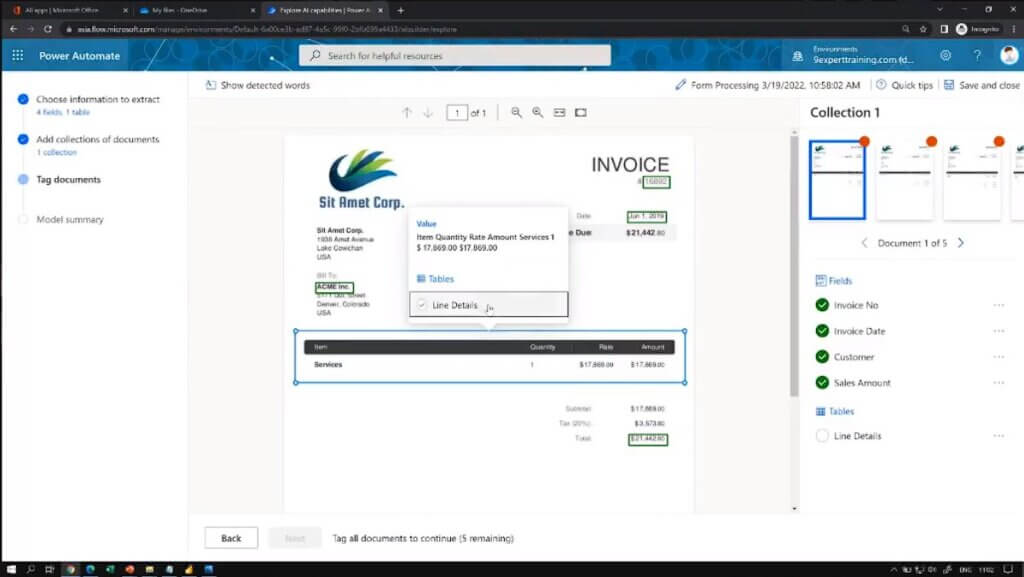Click the page number input box

[456, 112]
